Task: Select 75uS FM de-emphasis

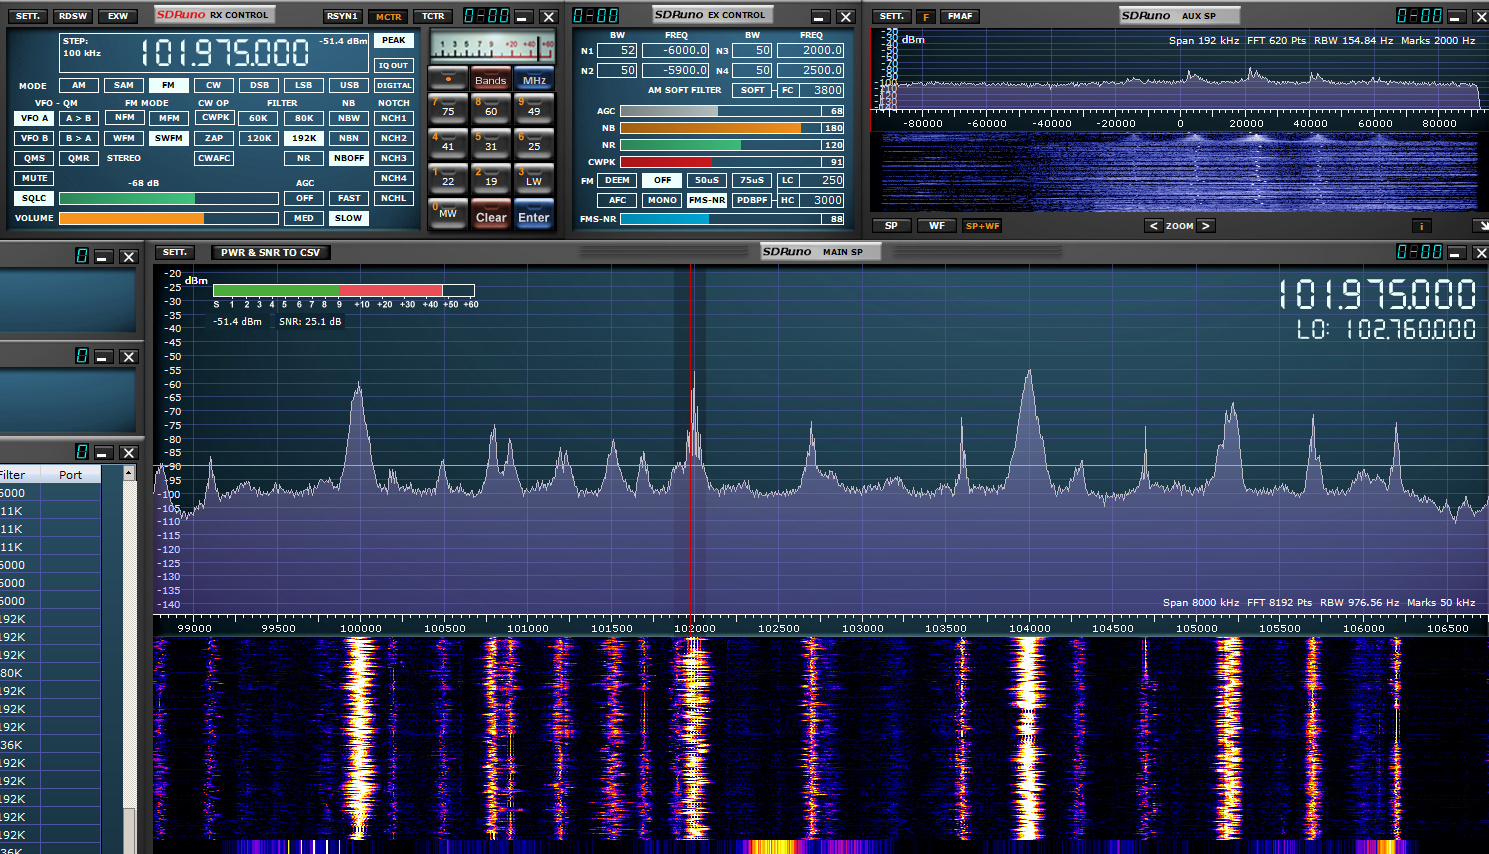Action: pos(752,180)
